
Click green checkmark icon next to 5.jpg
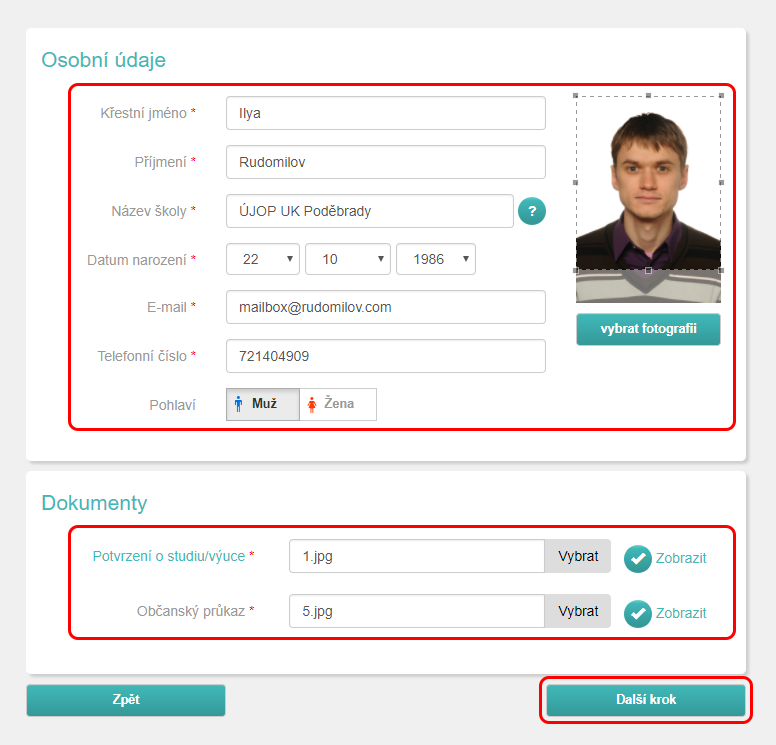point(637,614)
